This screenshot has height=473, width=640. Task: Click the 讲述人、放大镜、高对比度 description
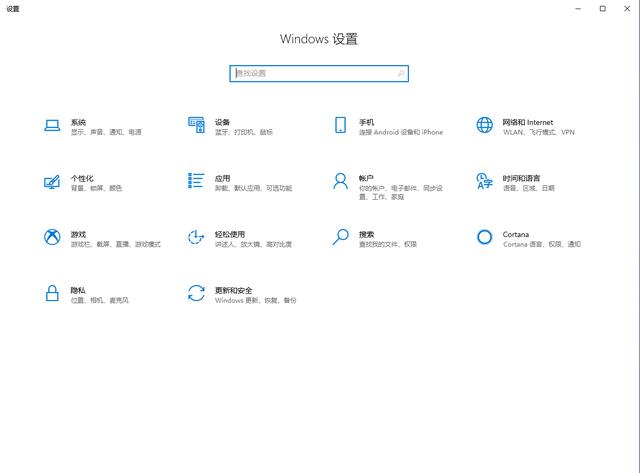253,244
